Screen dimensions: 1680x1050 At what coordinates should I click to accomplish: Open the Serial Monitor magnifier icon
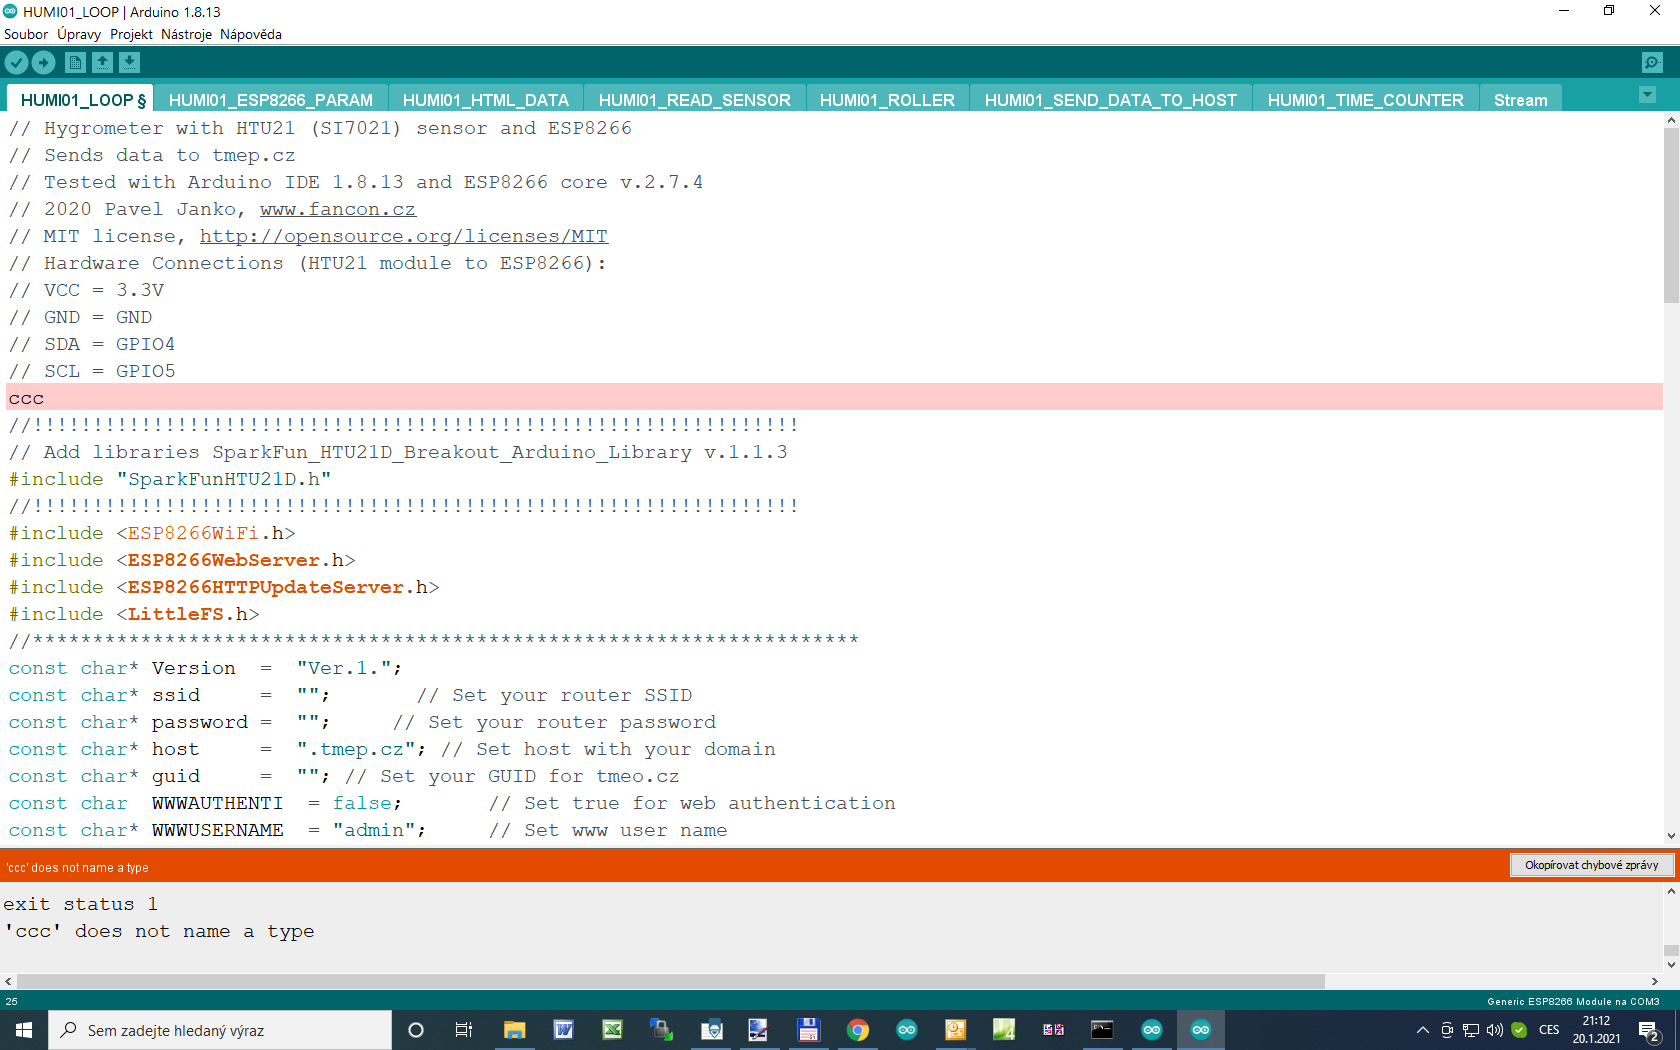[1652, 63]
